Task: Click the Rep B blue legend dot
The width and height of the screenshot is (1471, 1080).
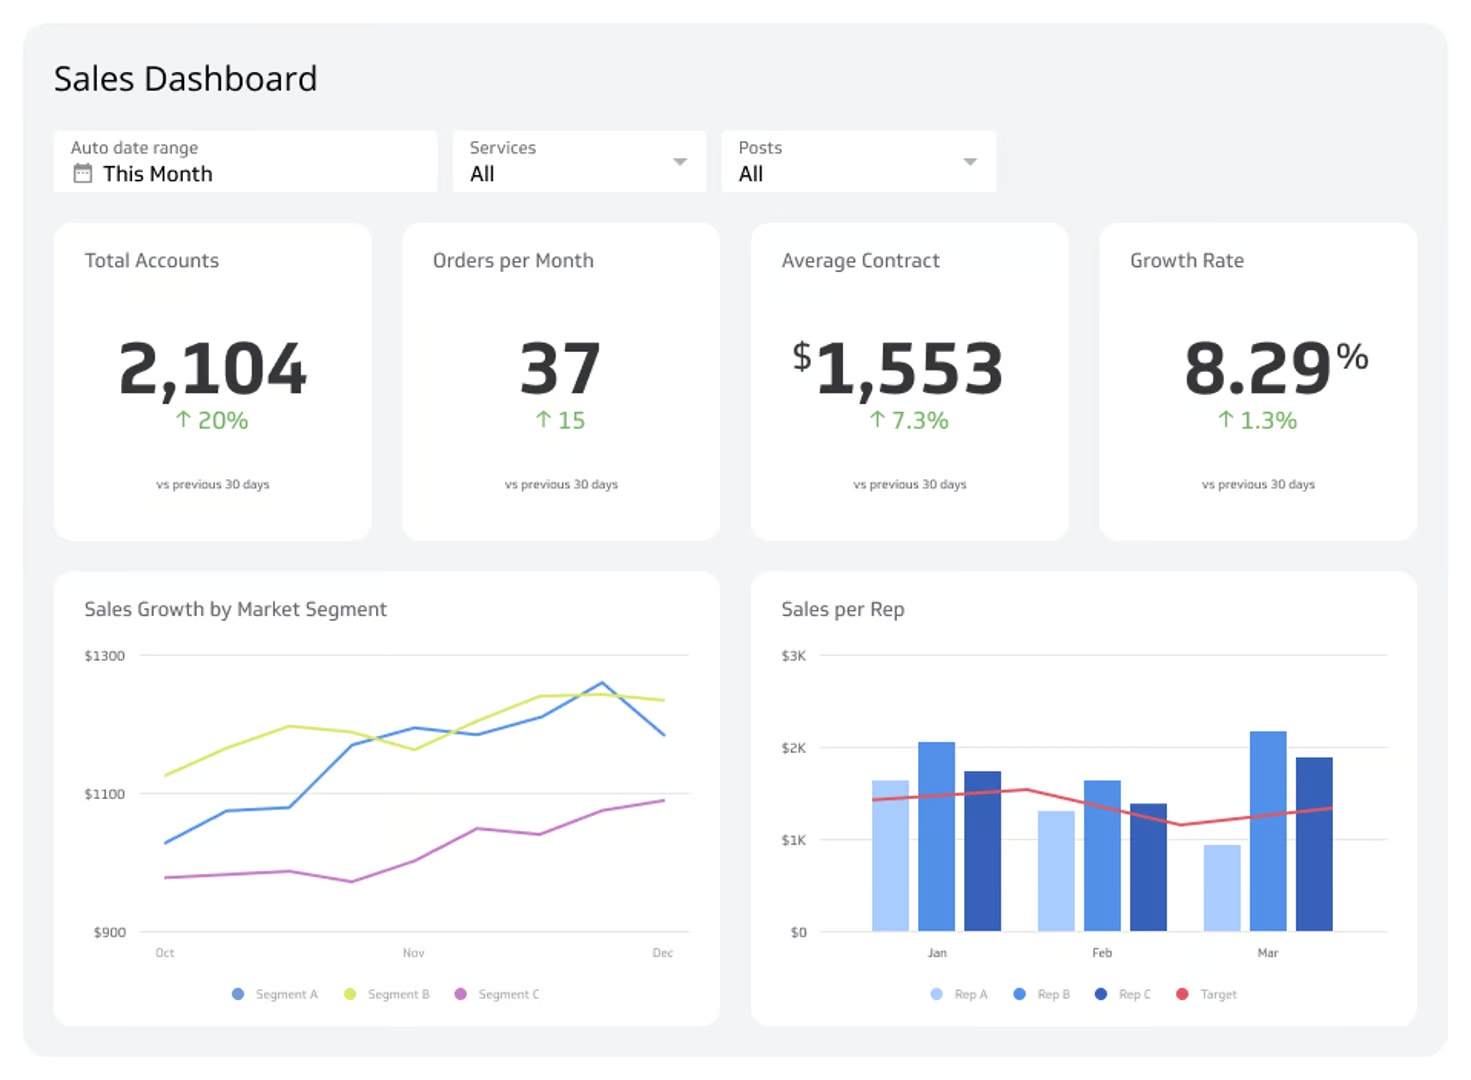Action: point(1019,993)
